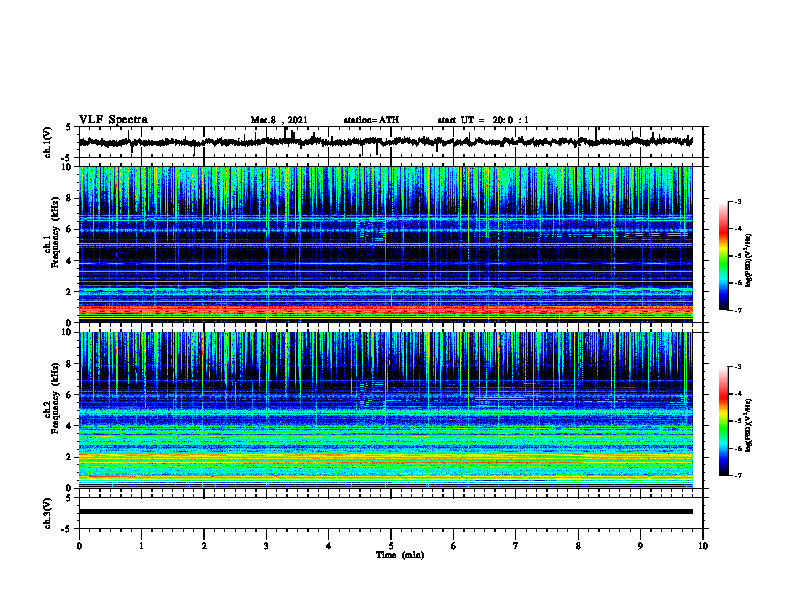Click the "-7" value on ch.1 colorbar
Screen dimensions: 792x612
[x=737, y=310]
